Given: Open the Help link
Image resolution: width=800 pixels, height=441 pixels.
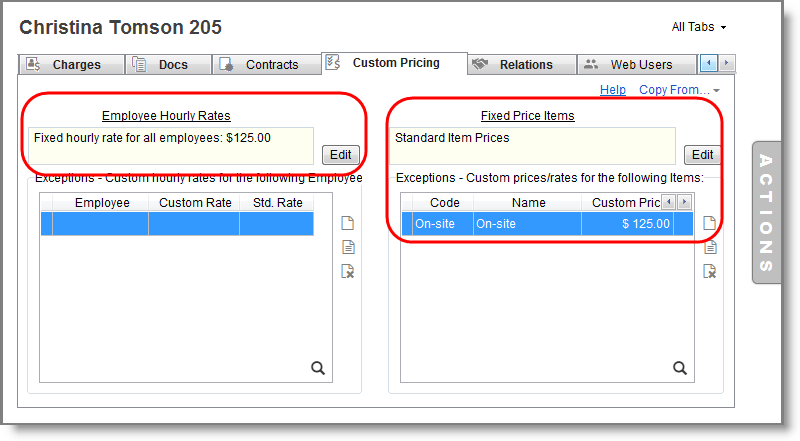Looking at the screenshot, I should coord(613,90).
